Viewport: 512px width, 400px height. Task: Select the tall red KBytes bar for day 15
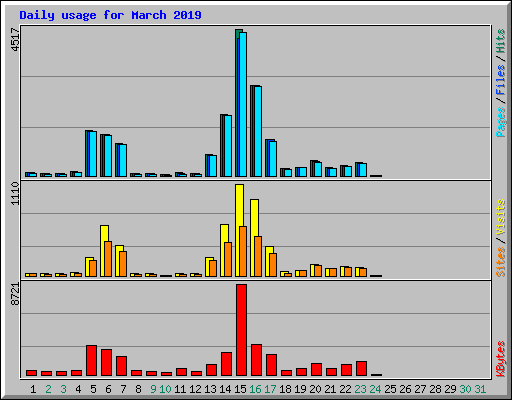[x=241, y=330]
